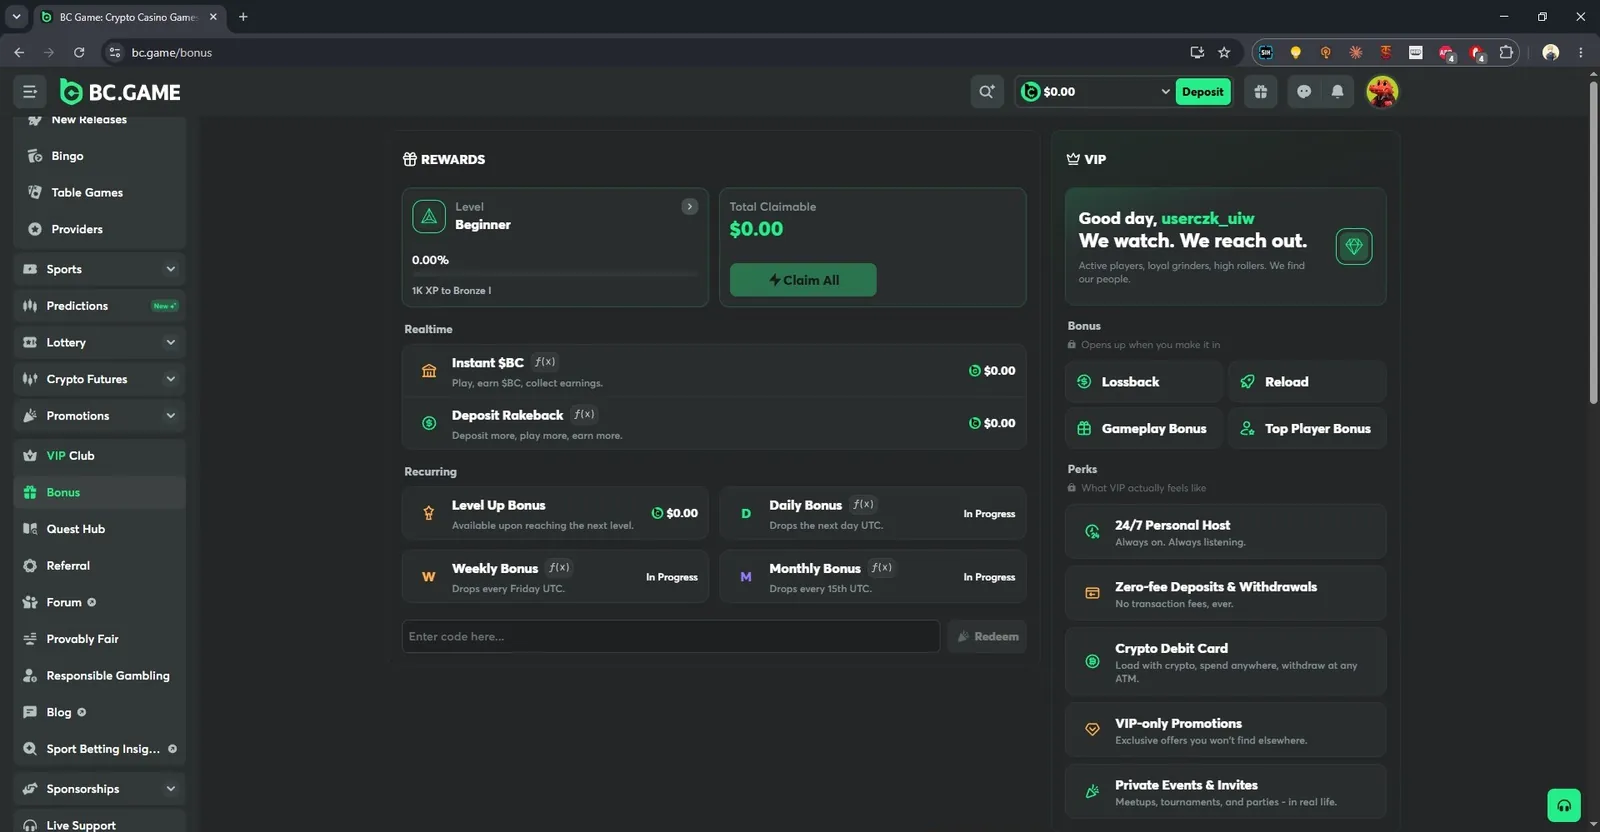The image size is (1600, 832).
Task: Open Provably Fair in the sidebar
Action: [100, 639]
